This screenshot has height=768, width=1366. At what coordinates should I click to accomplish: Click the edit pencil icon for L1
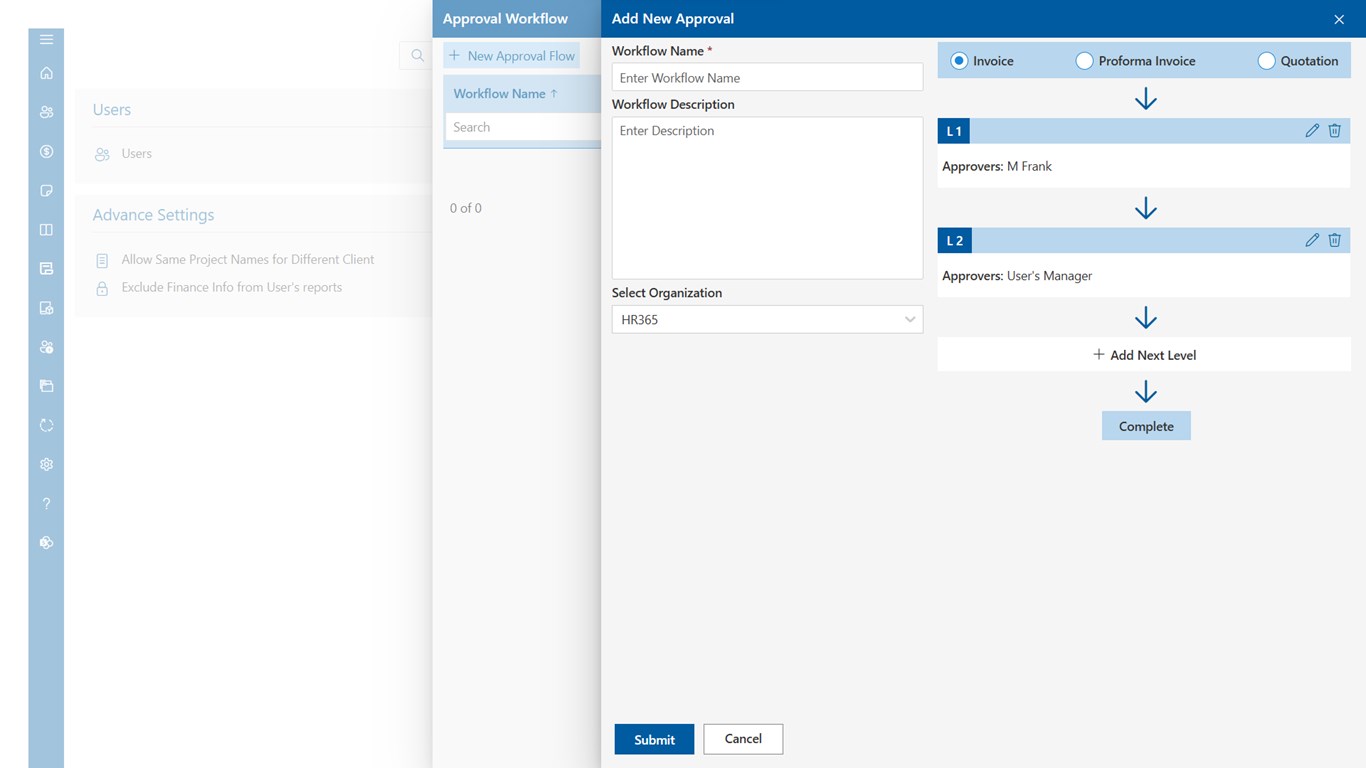point(1312,131)
